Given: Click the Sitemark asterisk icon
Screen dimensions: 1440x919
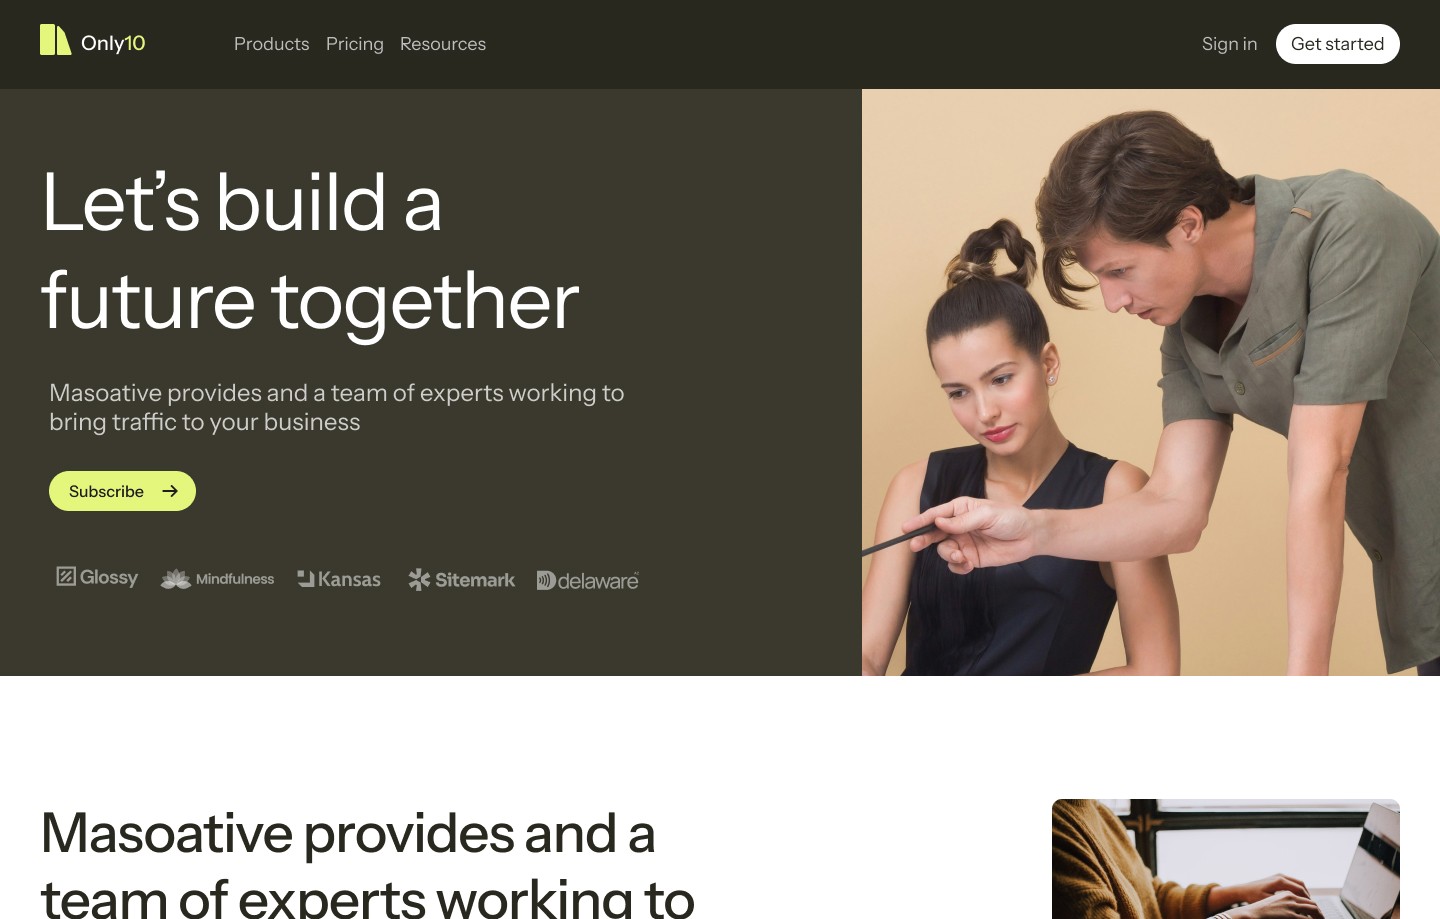Looking at the screenshot, I should point(419,579).
